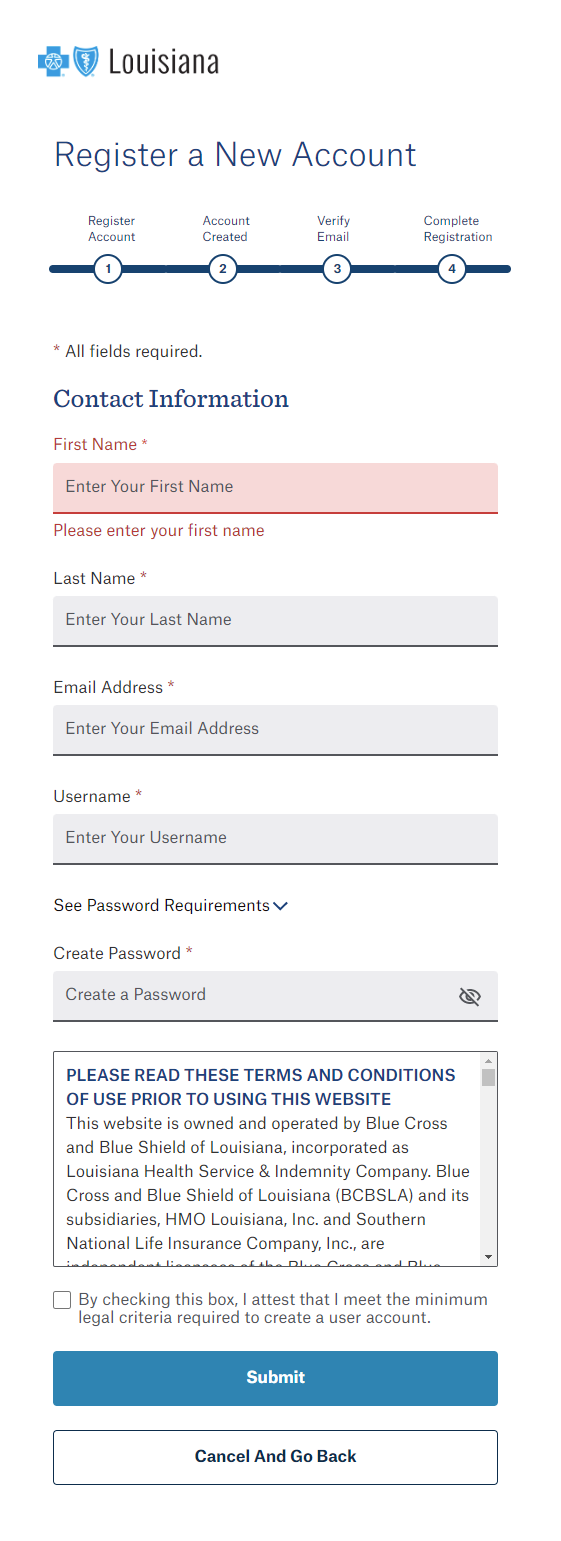Focus the First Name input field
This screenshot has height=1541, width=561.
pos(275,488)
